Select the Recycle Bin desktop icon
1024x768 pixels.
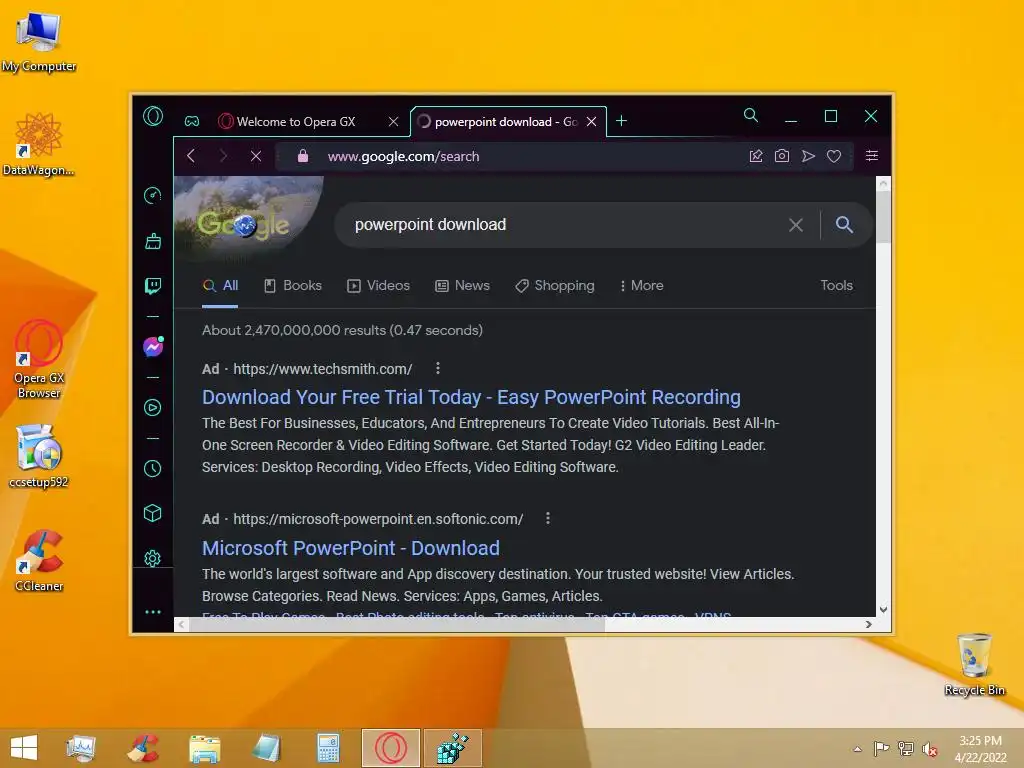(x=974, y=664)
